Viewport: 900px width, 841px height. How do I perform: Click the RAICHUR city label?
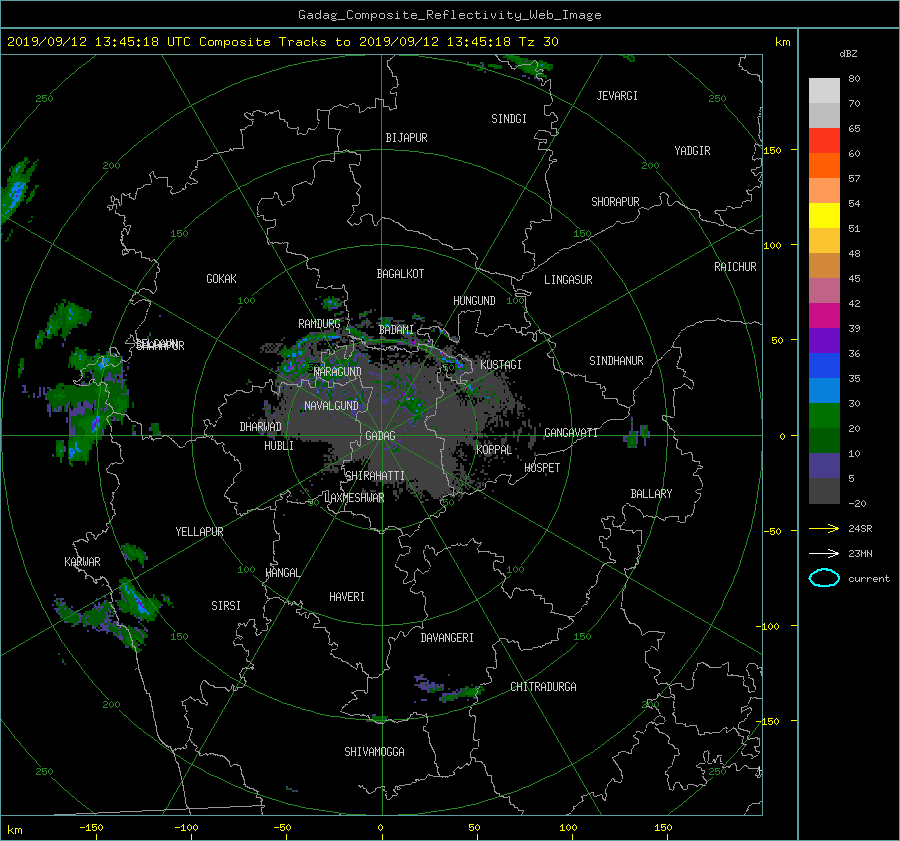[x=735, y=266]
